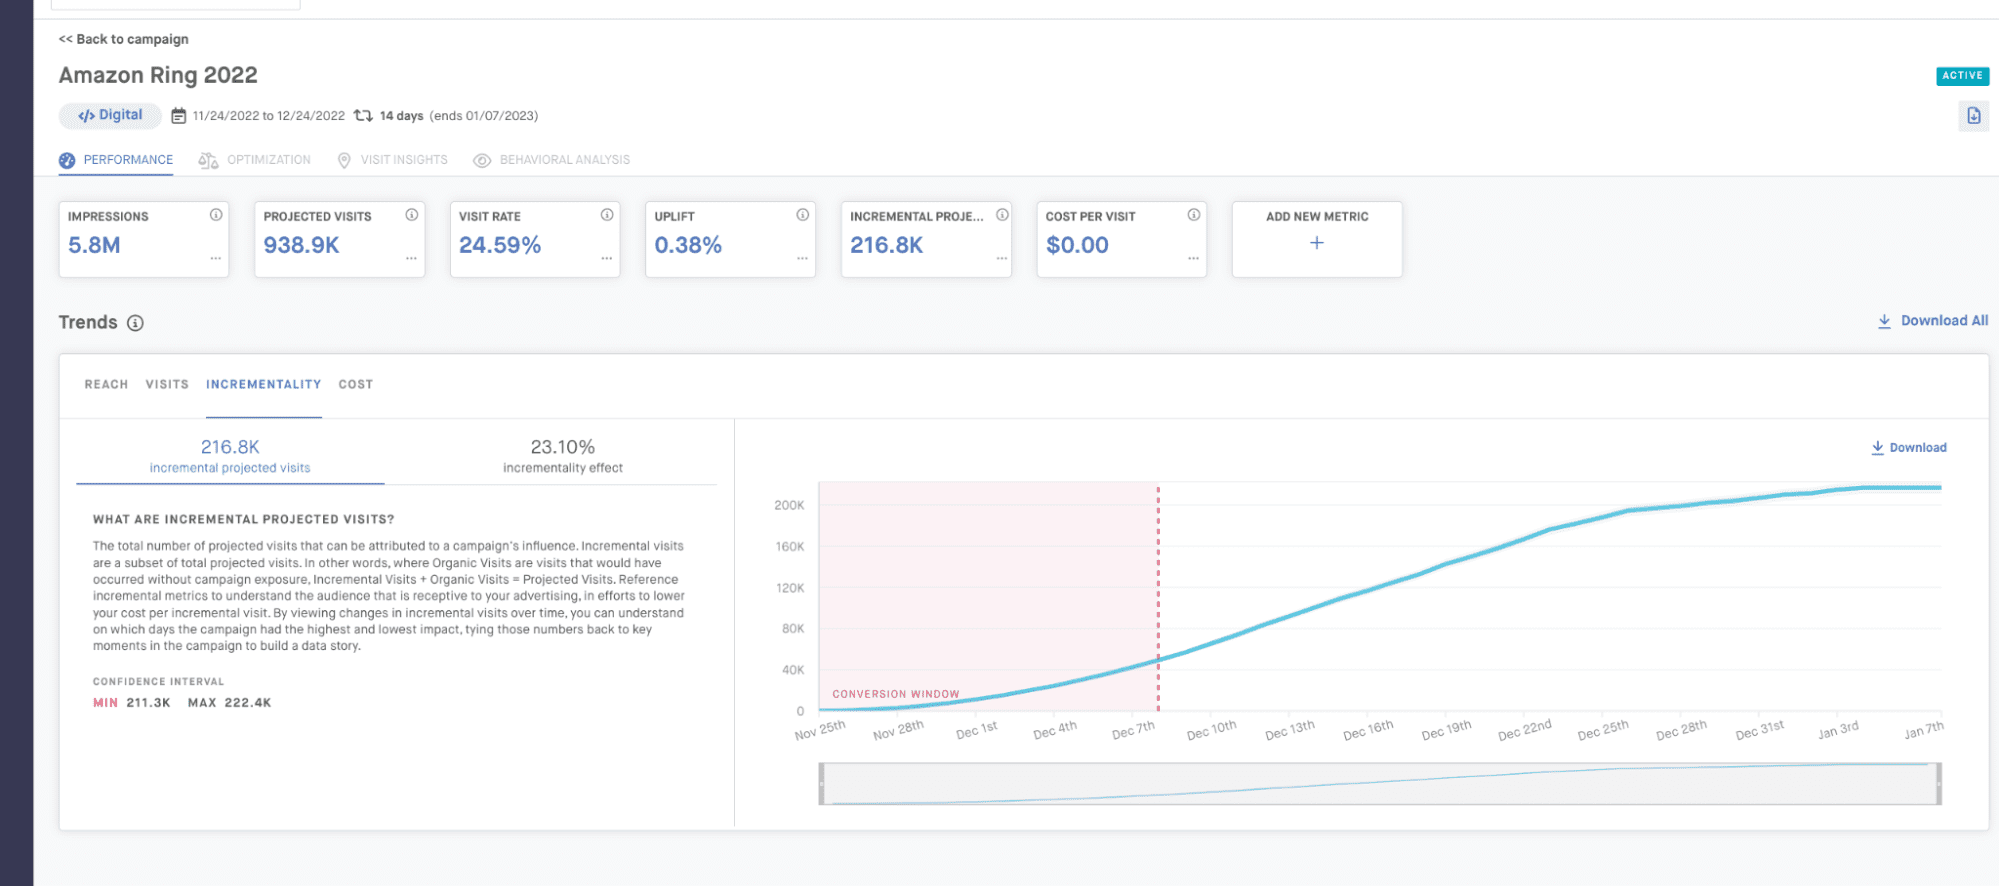Click the calendar icon beside campaign dates
1999x887 pixels.
178,116
